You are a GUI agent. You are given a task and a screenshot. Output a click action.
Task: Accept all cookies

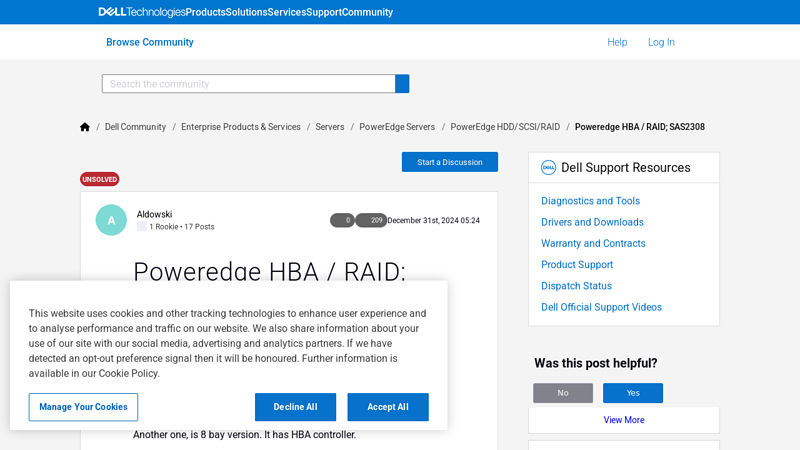(x=388, y=407)
